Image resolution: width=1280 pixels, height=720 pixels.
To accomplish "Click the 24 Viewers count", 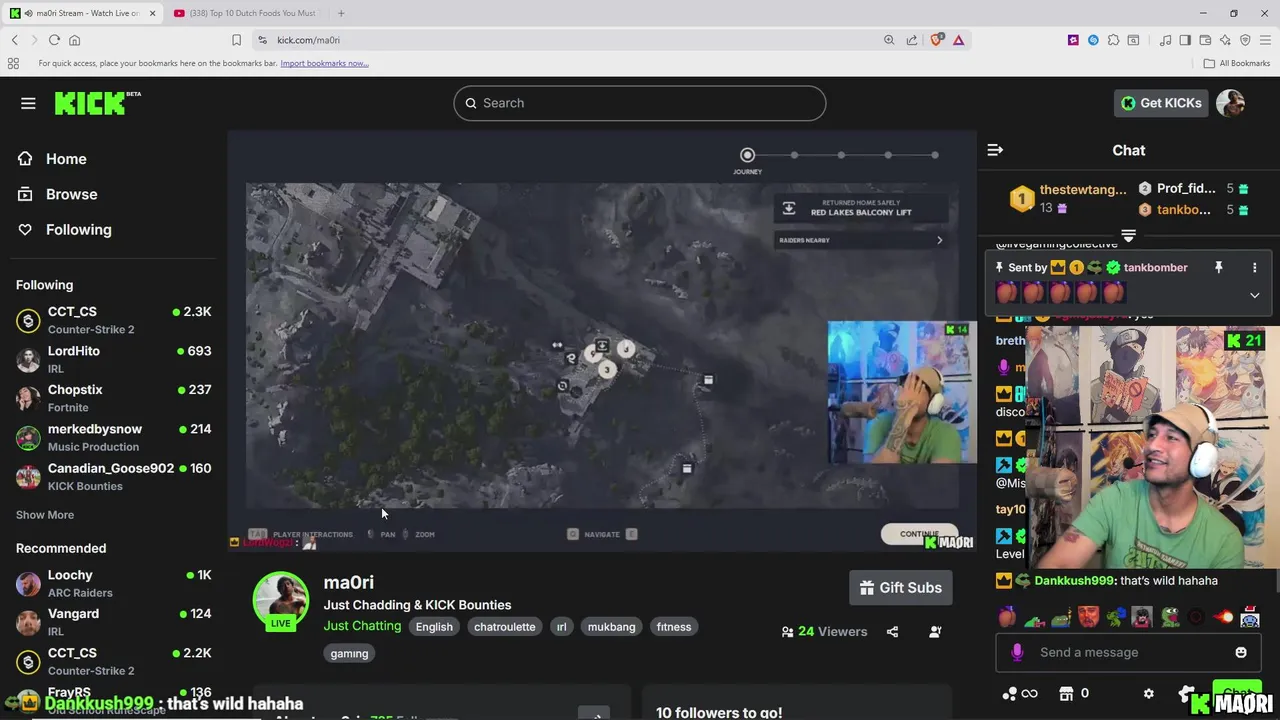I will coord(824,632).
